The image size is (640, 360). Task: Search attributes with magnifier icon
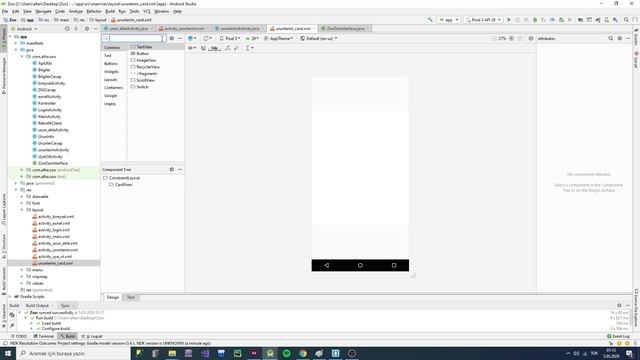click(x=611, y=38)
